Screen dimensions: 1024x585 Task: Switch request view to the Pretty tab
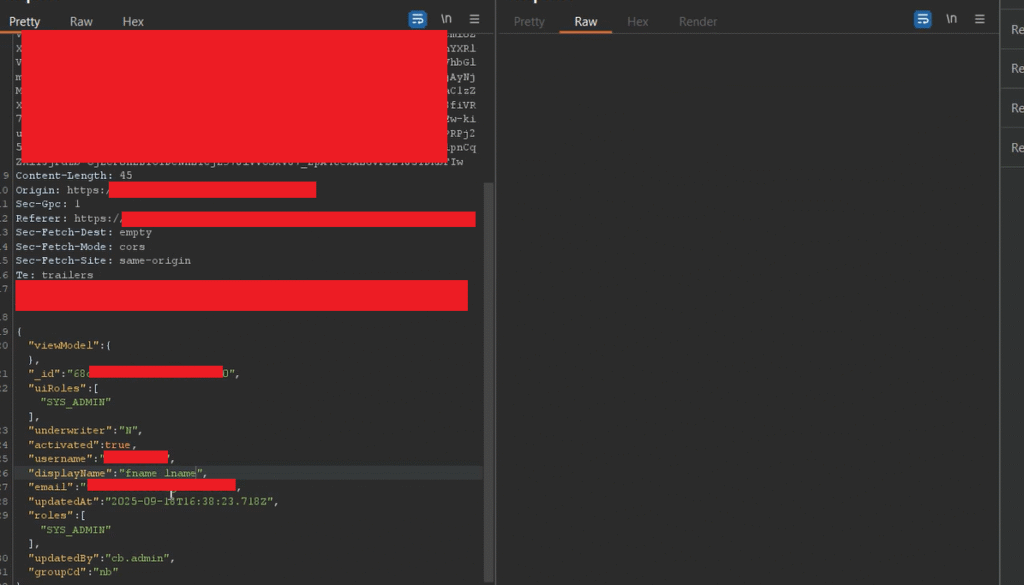(x=25, y=21)
